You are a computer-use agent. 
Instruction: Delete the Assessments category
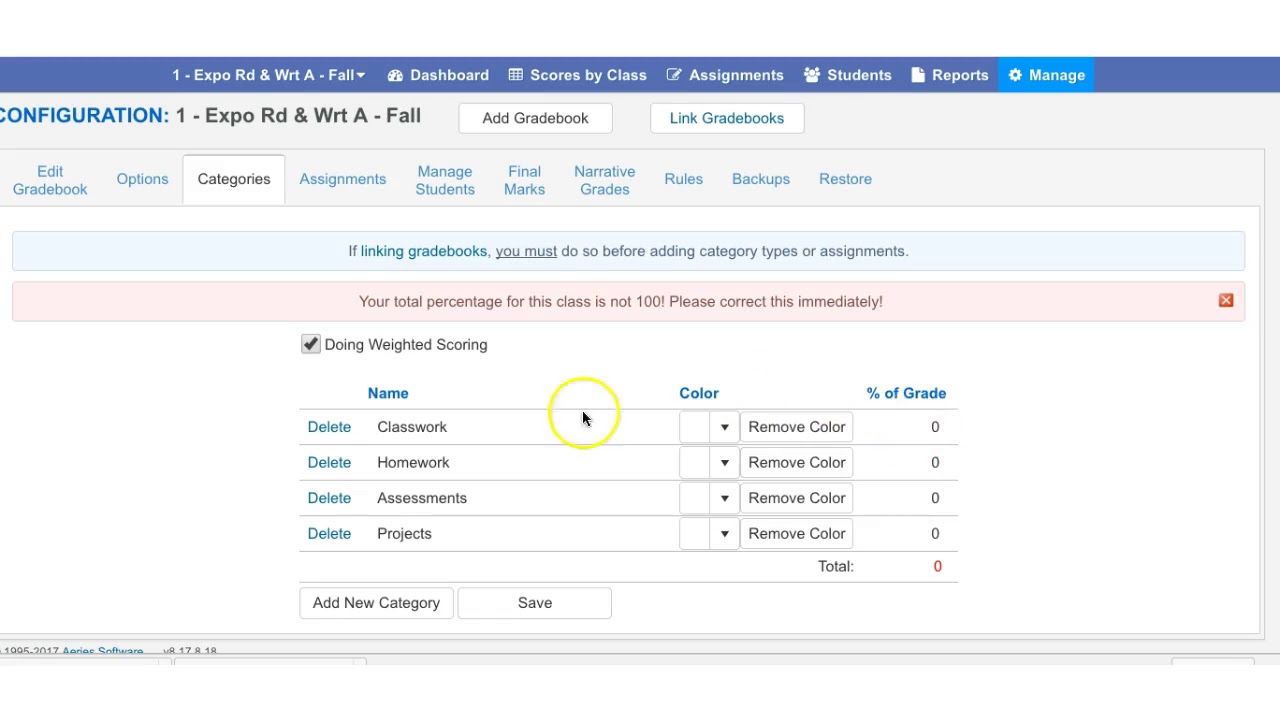[329, 498]
